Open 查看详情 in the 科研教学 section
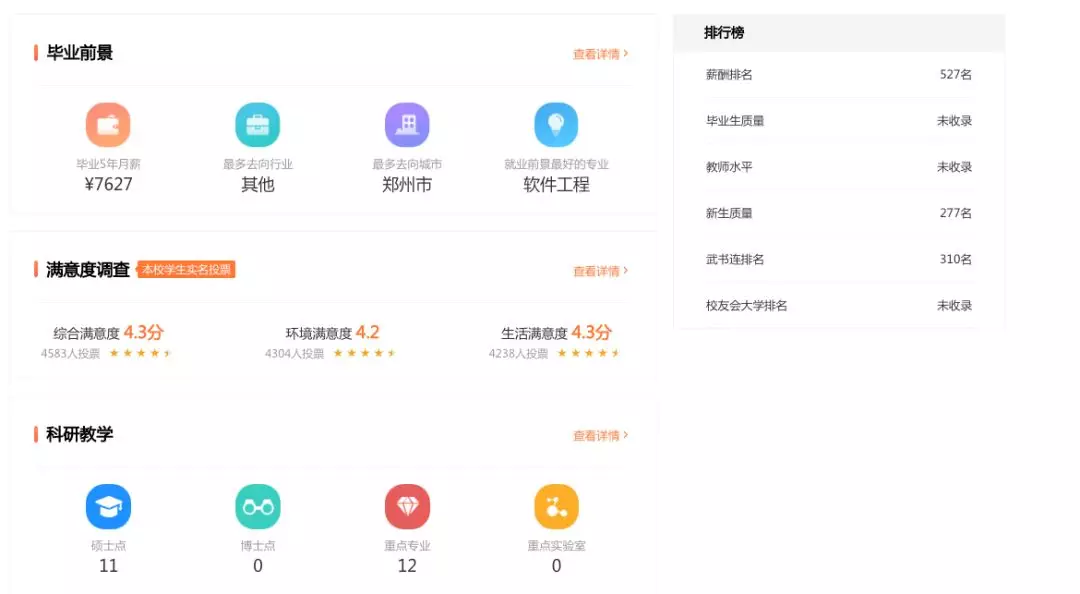The width and height of the screenshot is (1080, 594). (x=596, y=435)
